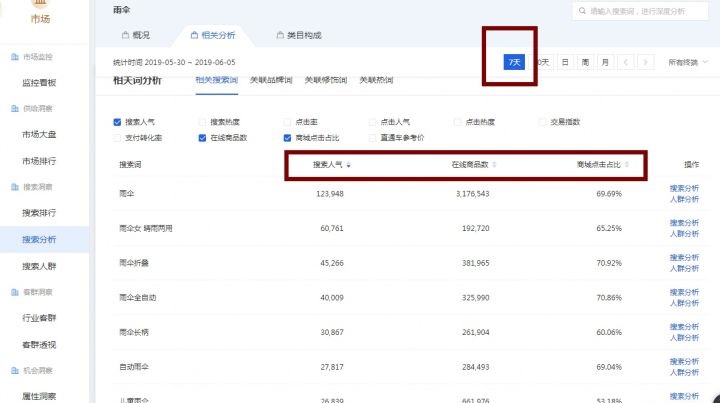Screen dimensions: 724x403
Task: Open the 所有终端 dropdown
Action: pos(688,62)
